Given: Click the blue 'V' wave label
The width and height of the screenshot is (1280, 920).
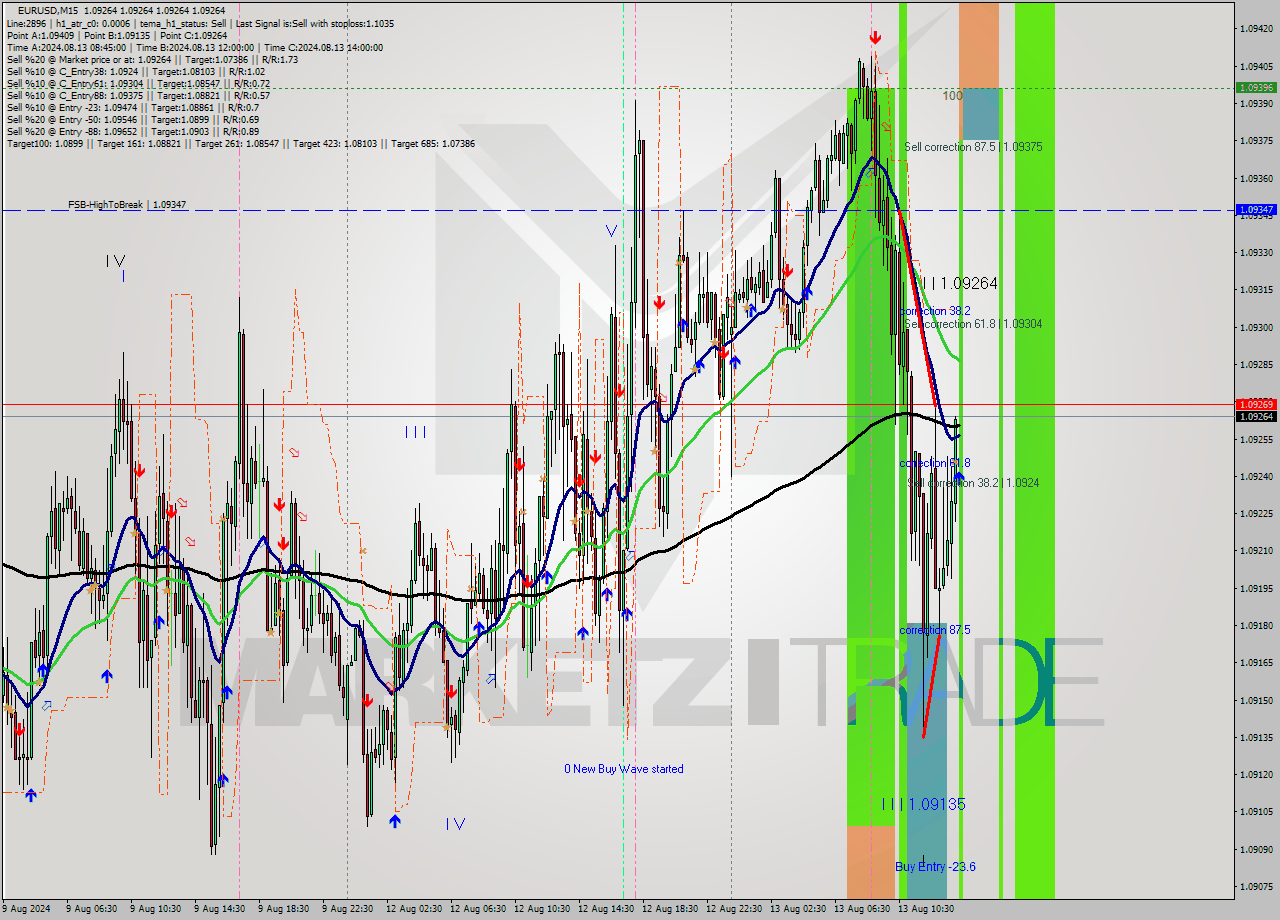Looking at the screenshot, I should [x=611, y=231].
